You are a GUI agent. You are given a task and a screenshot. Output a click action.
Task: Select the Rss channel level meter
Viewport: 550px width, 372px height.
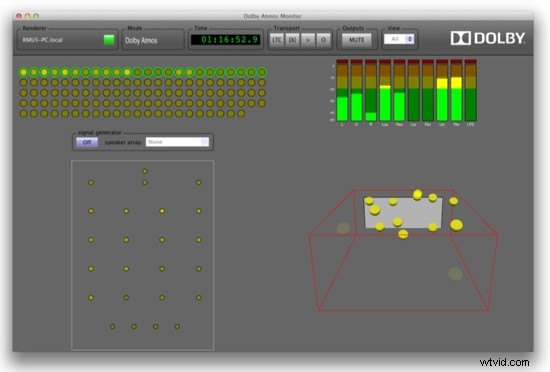tap(399, 90)
